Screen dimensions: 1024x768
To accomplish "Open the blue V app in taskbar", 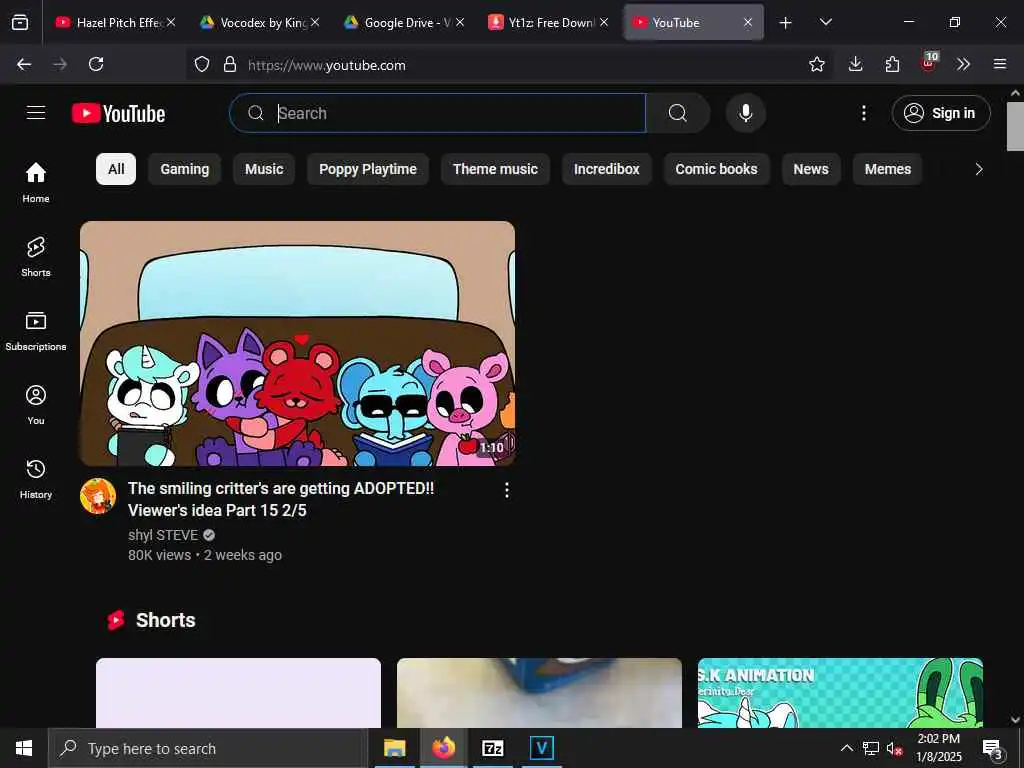I will pyautogui.click(x=541, y=748).
